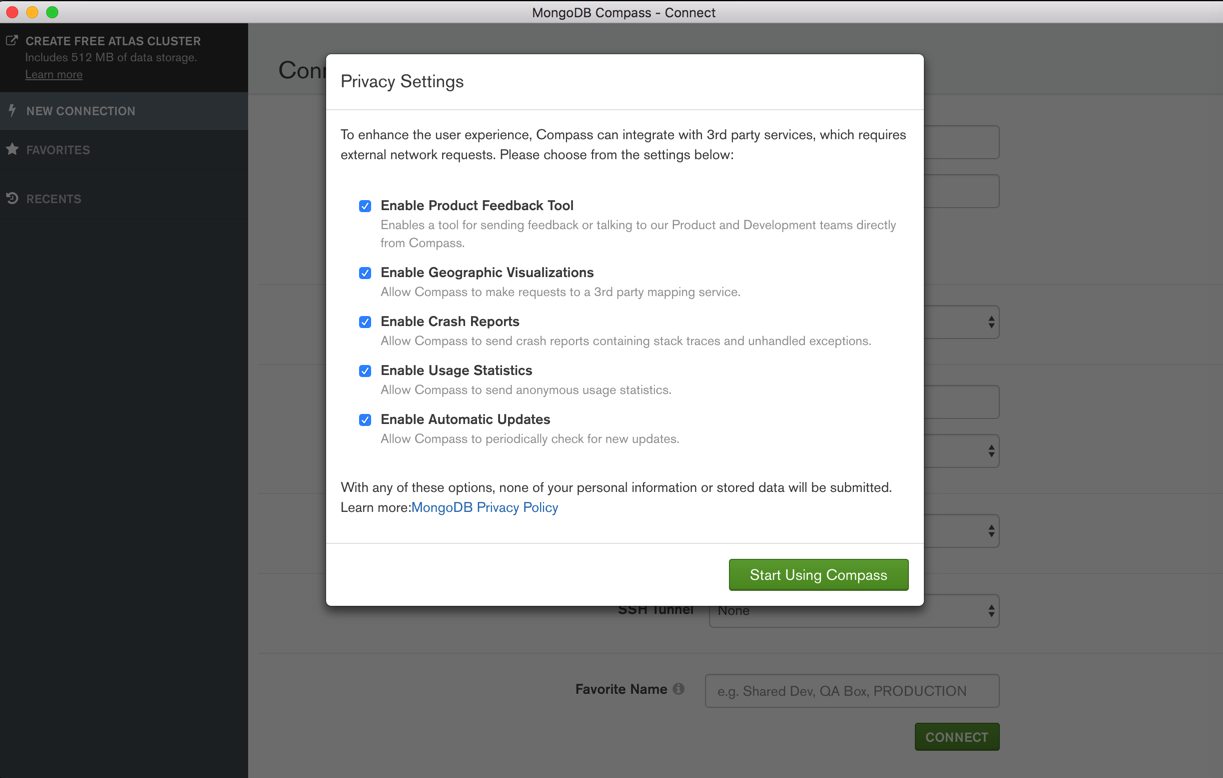Viewport: 1223px width, 778px height.
Task: Open the Recents section in sidebar
Action: (x=54, y=199)
